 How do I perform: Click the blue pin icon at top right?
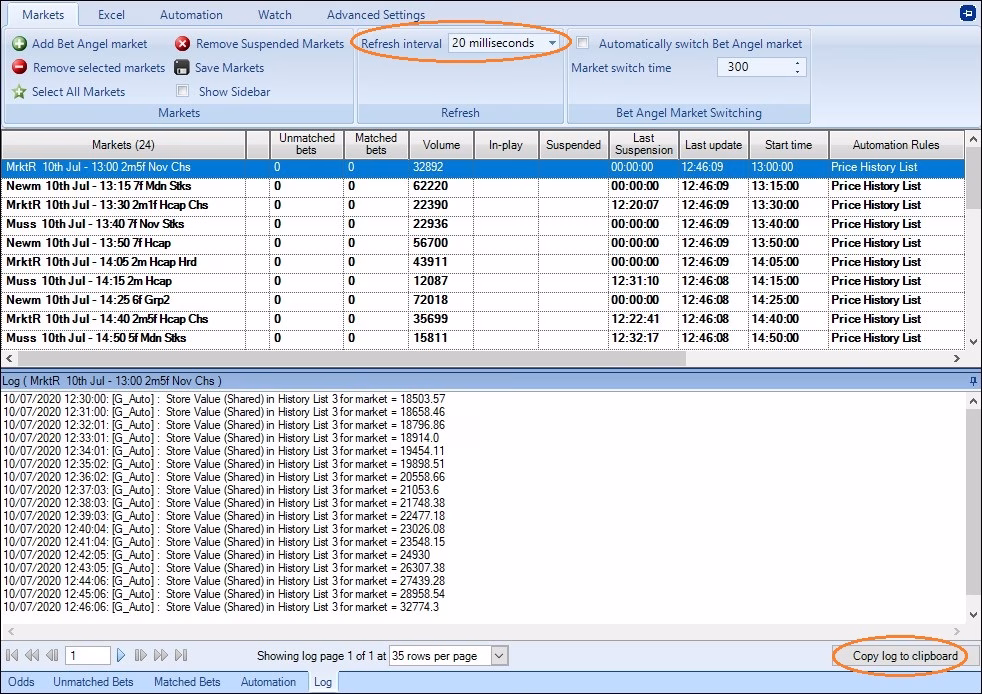click(x=968, y=13)
